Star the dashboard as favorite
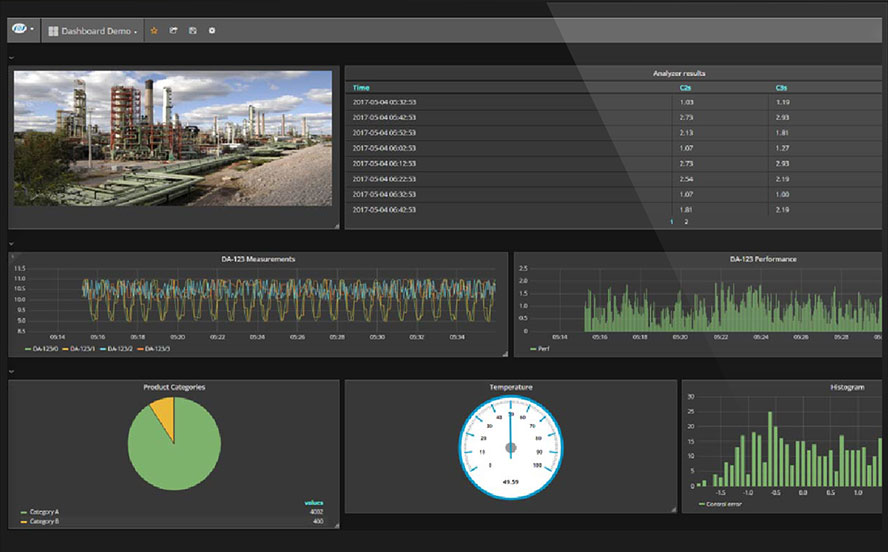 154,31
